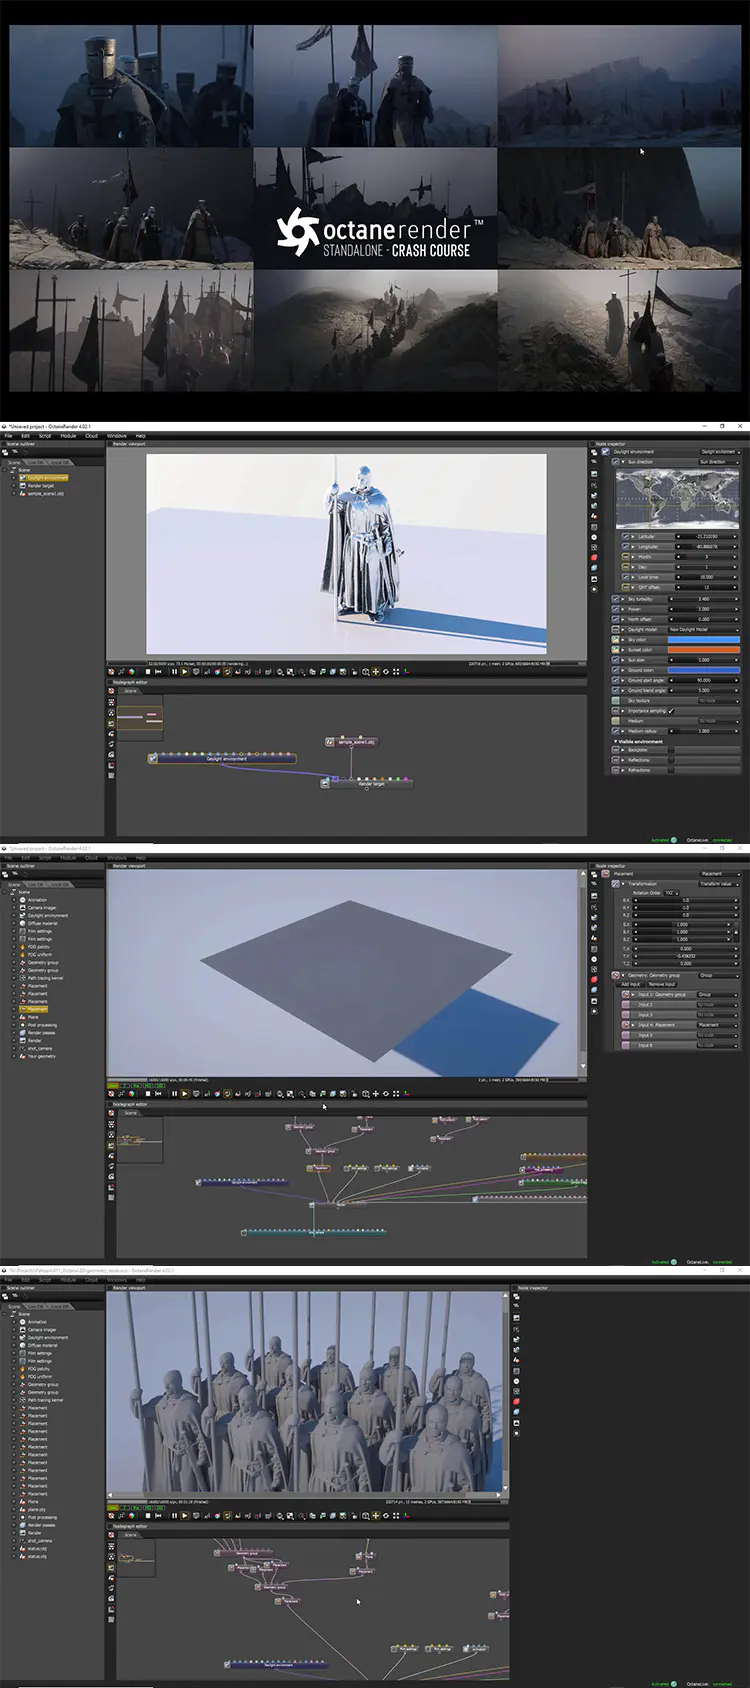
Task: Open the Group dropdown beside Geometry: Geometry group
Action: click(x=719, y=975)
